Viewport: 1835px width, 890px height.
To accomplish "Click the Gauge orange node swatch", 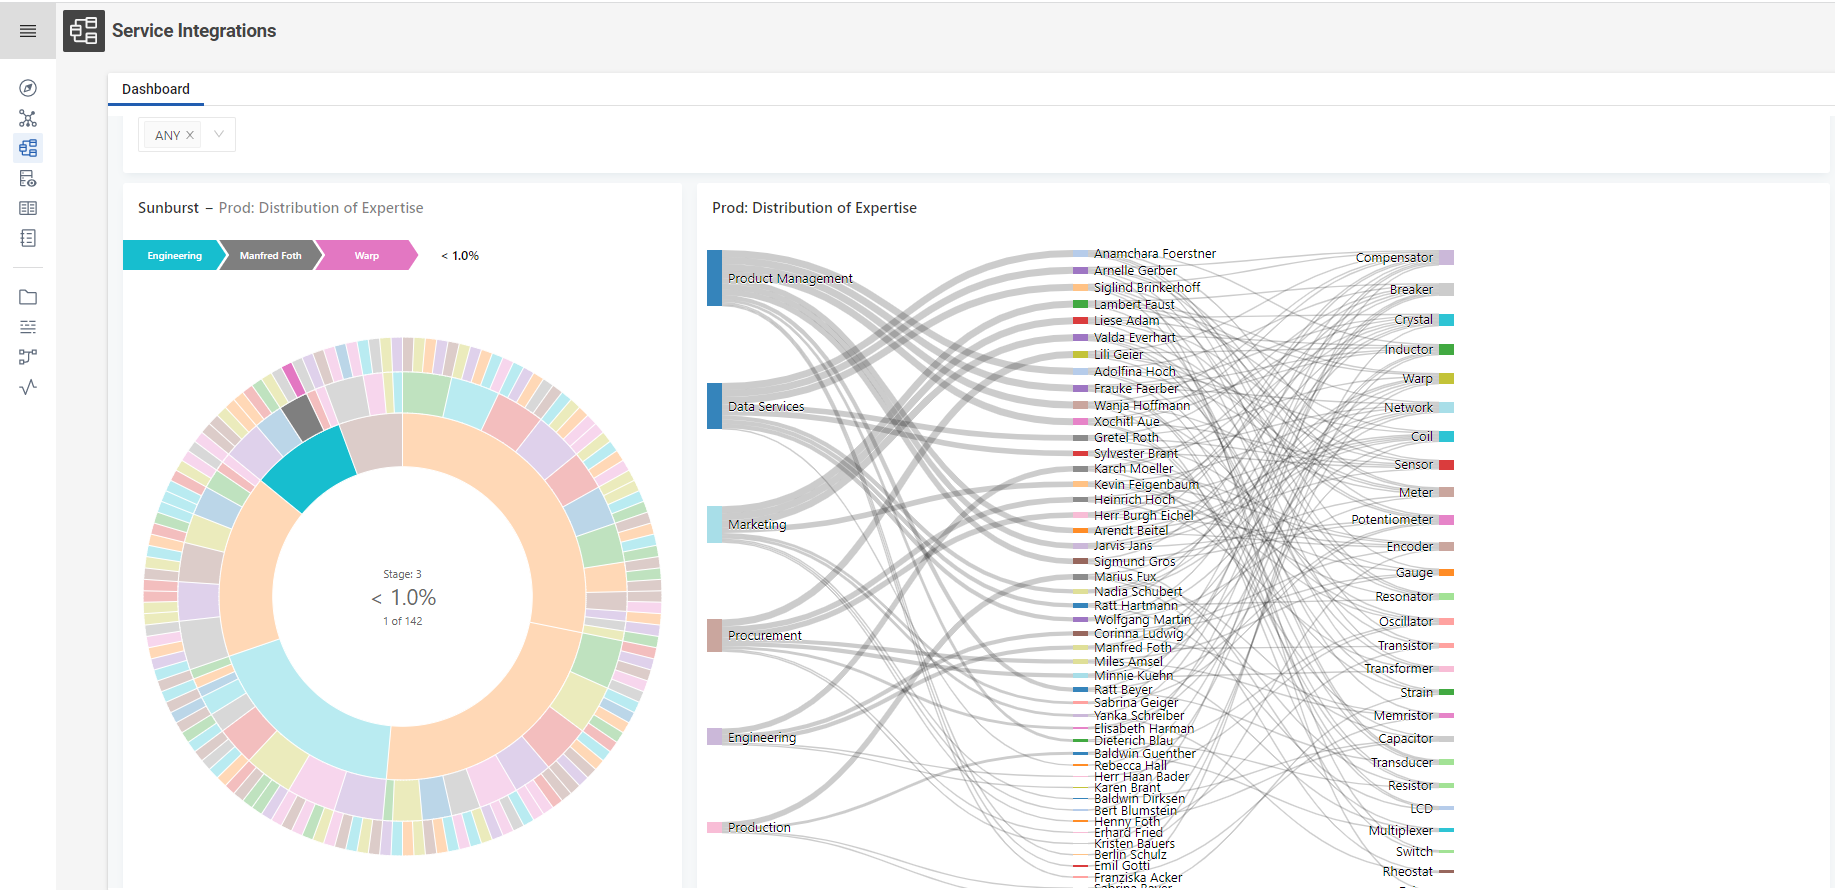I will pyautogui.click(x=1446, y=573).
